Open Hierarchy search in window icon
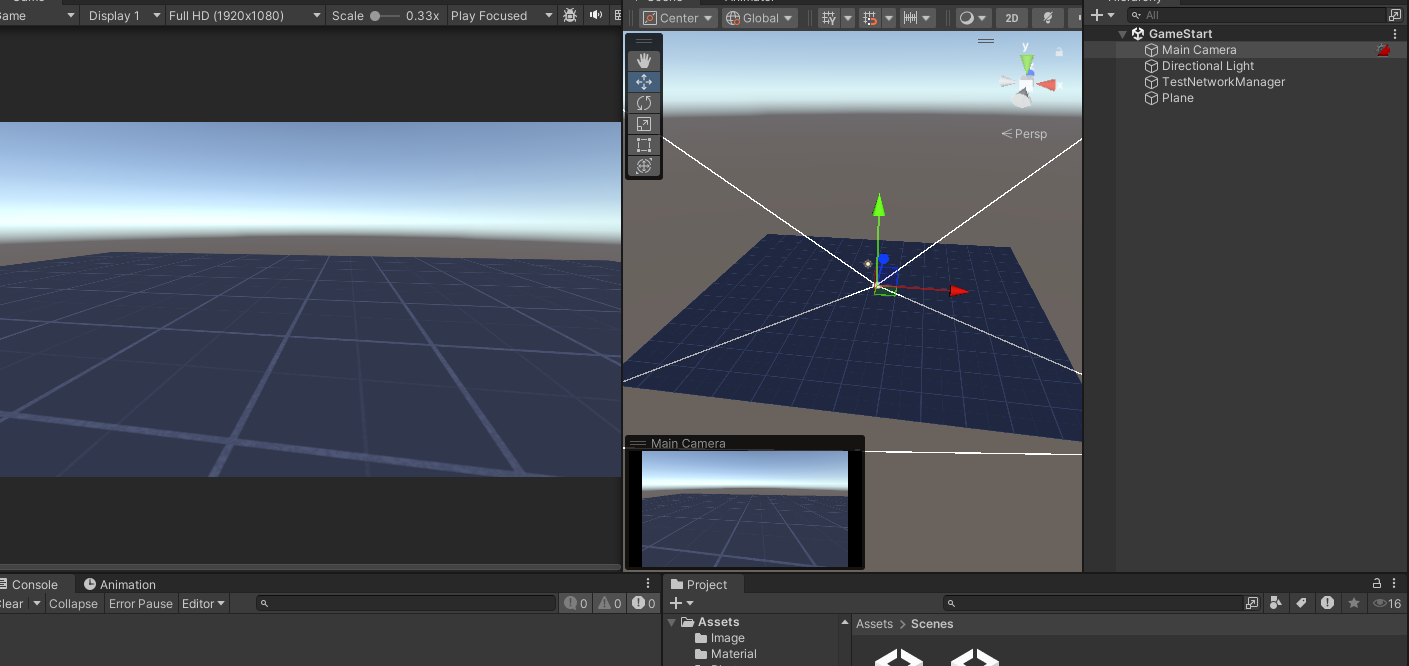Screen dimensions: 1409x666 coord(1394,15)
